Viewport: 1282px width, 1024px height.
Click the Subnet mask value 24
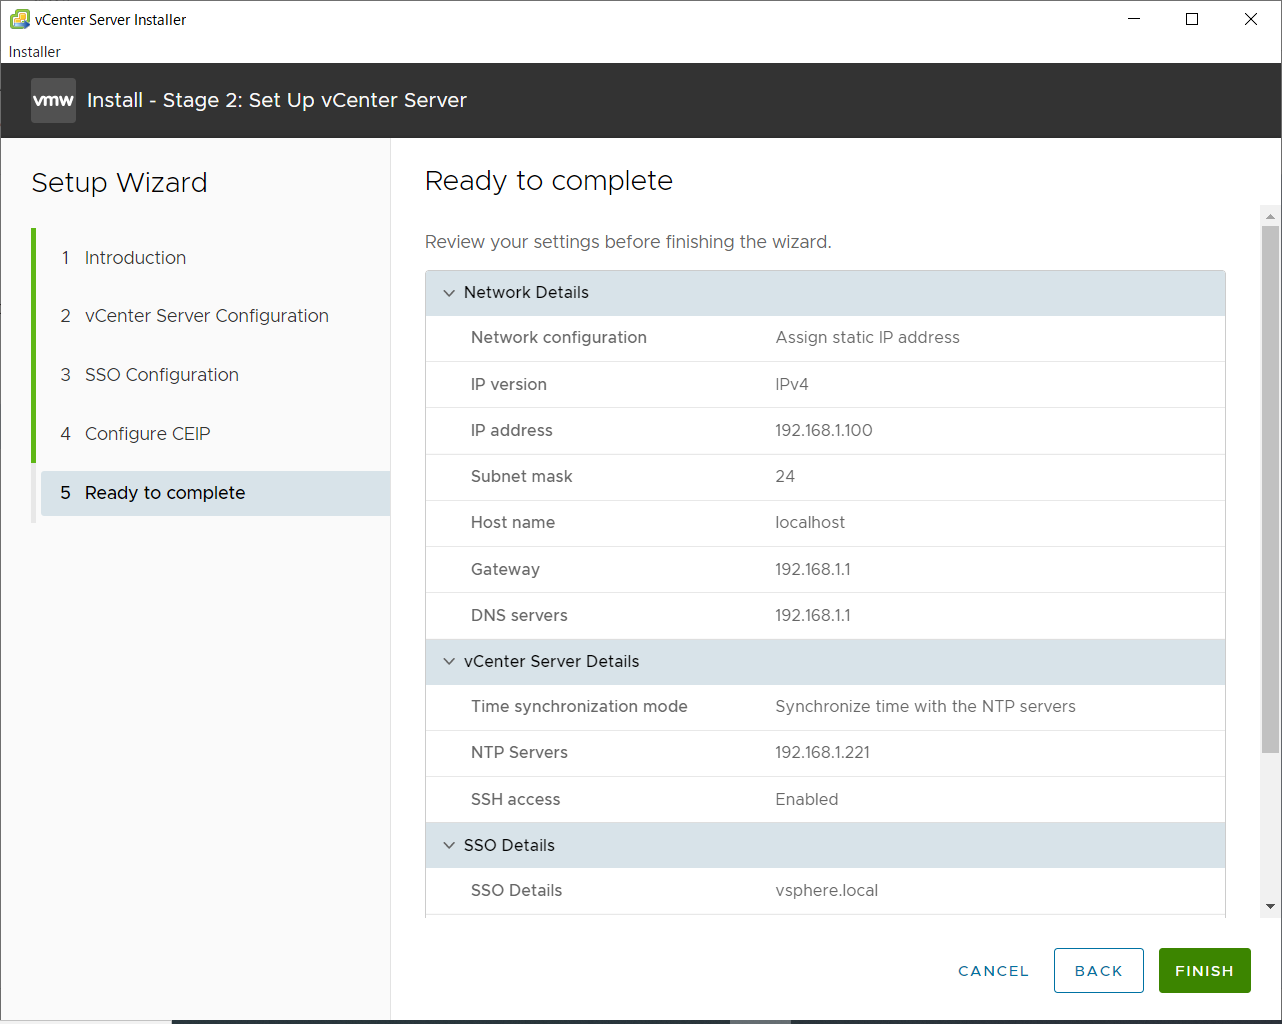[785, 477]
